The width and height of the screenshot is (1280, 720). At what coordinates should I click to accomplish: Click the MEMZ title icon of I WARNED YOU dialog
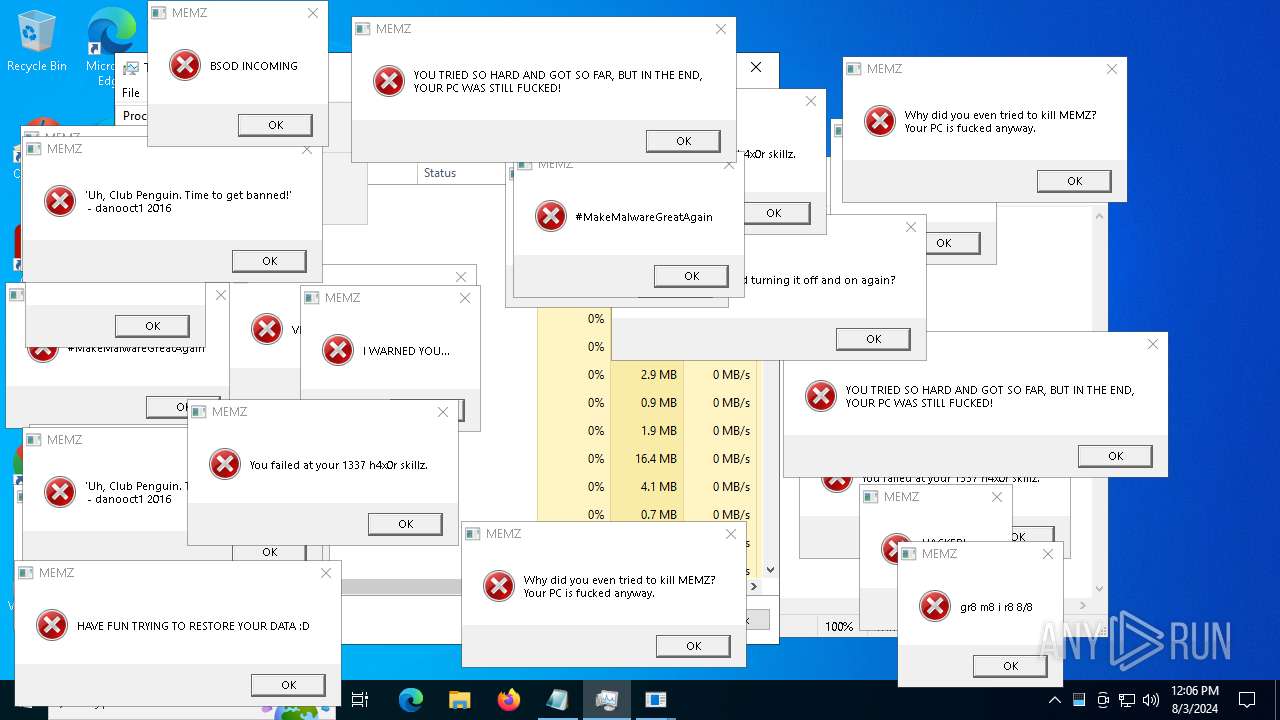pos(312,297)
